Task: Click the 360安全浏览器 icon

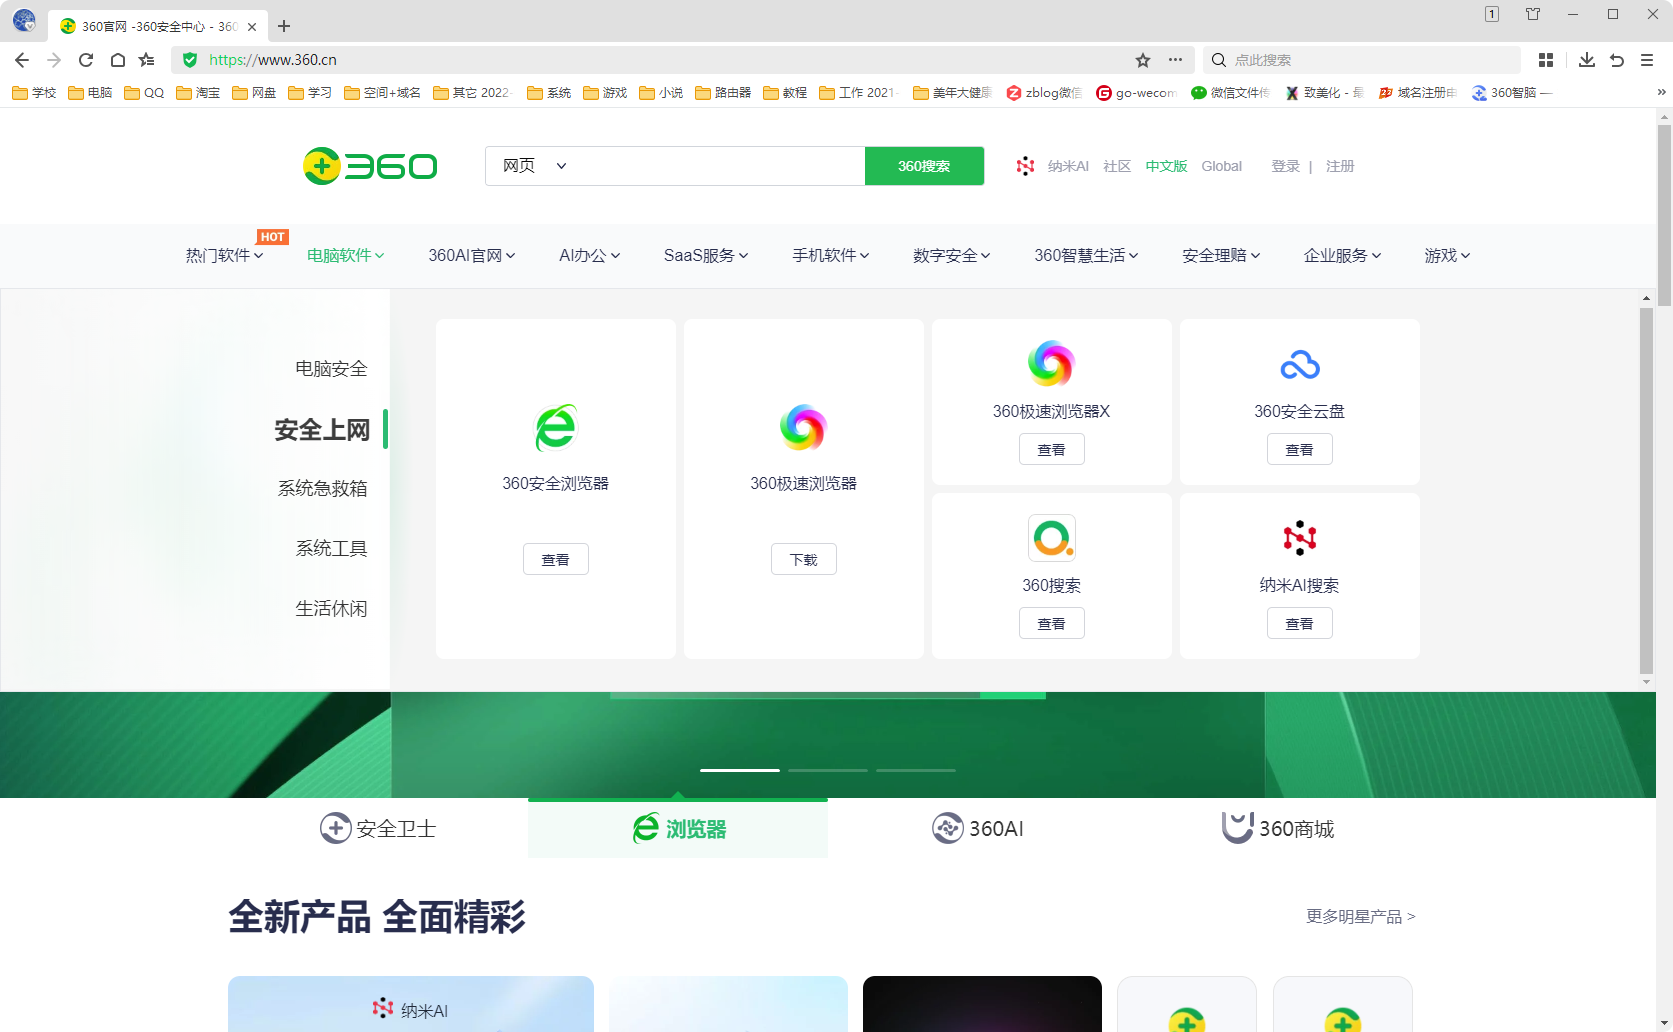Action: tap(556, 428)
